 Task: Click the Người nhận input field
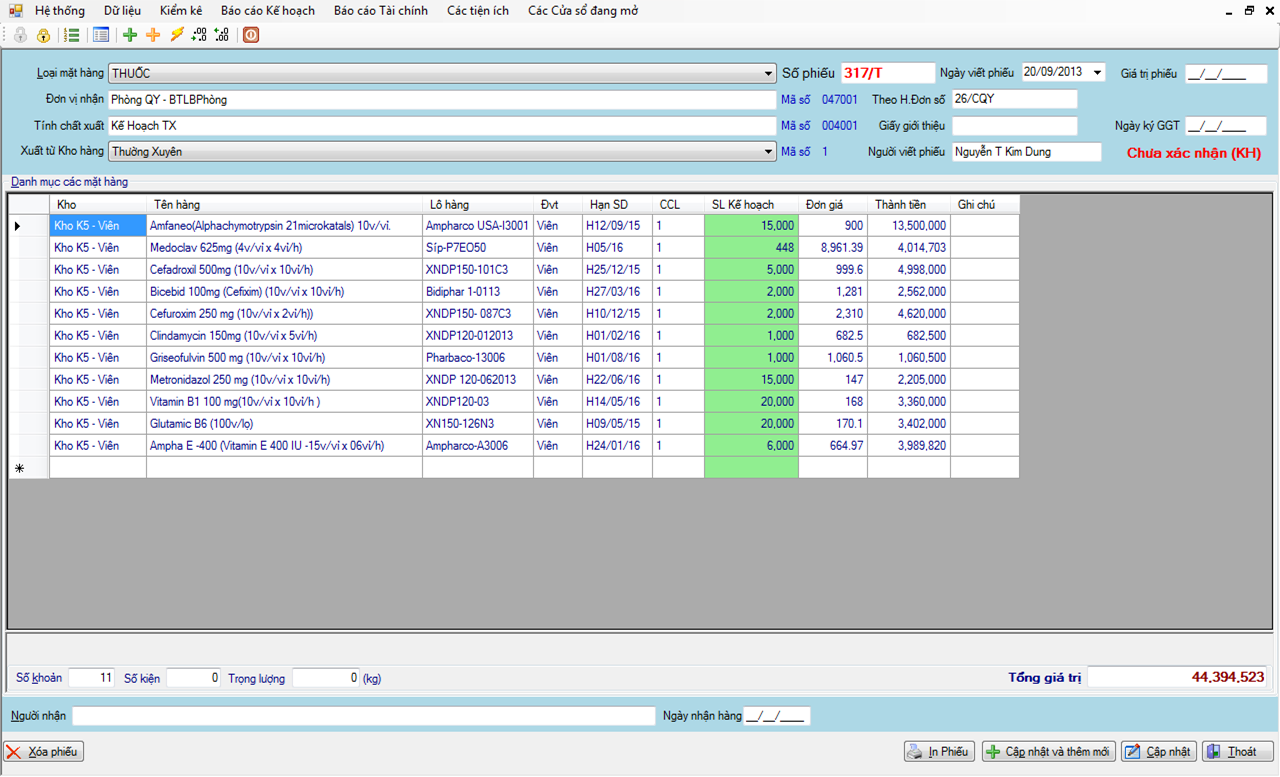(363, 716)
